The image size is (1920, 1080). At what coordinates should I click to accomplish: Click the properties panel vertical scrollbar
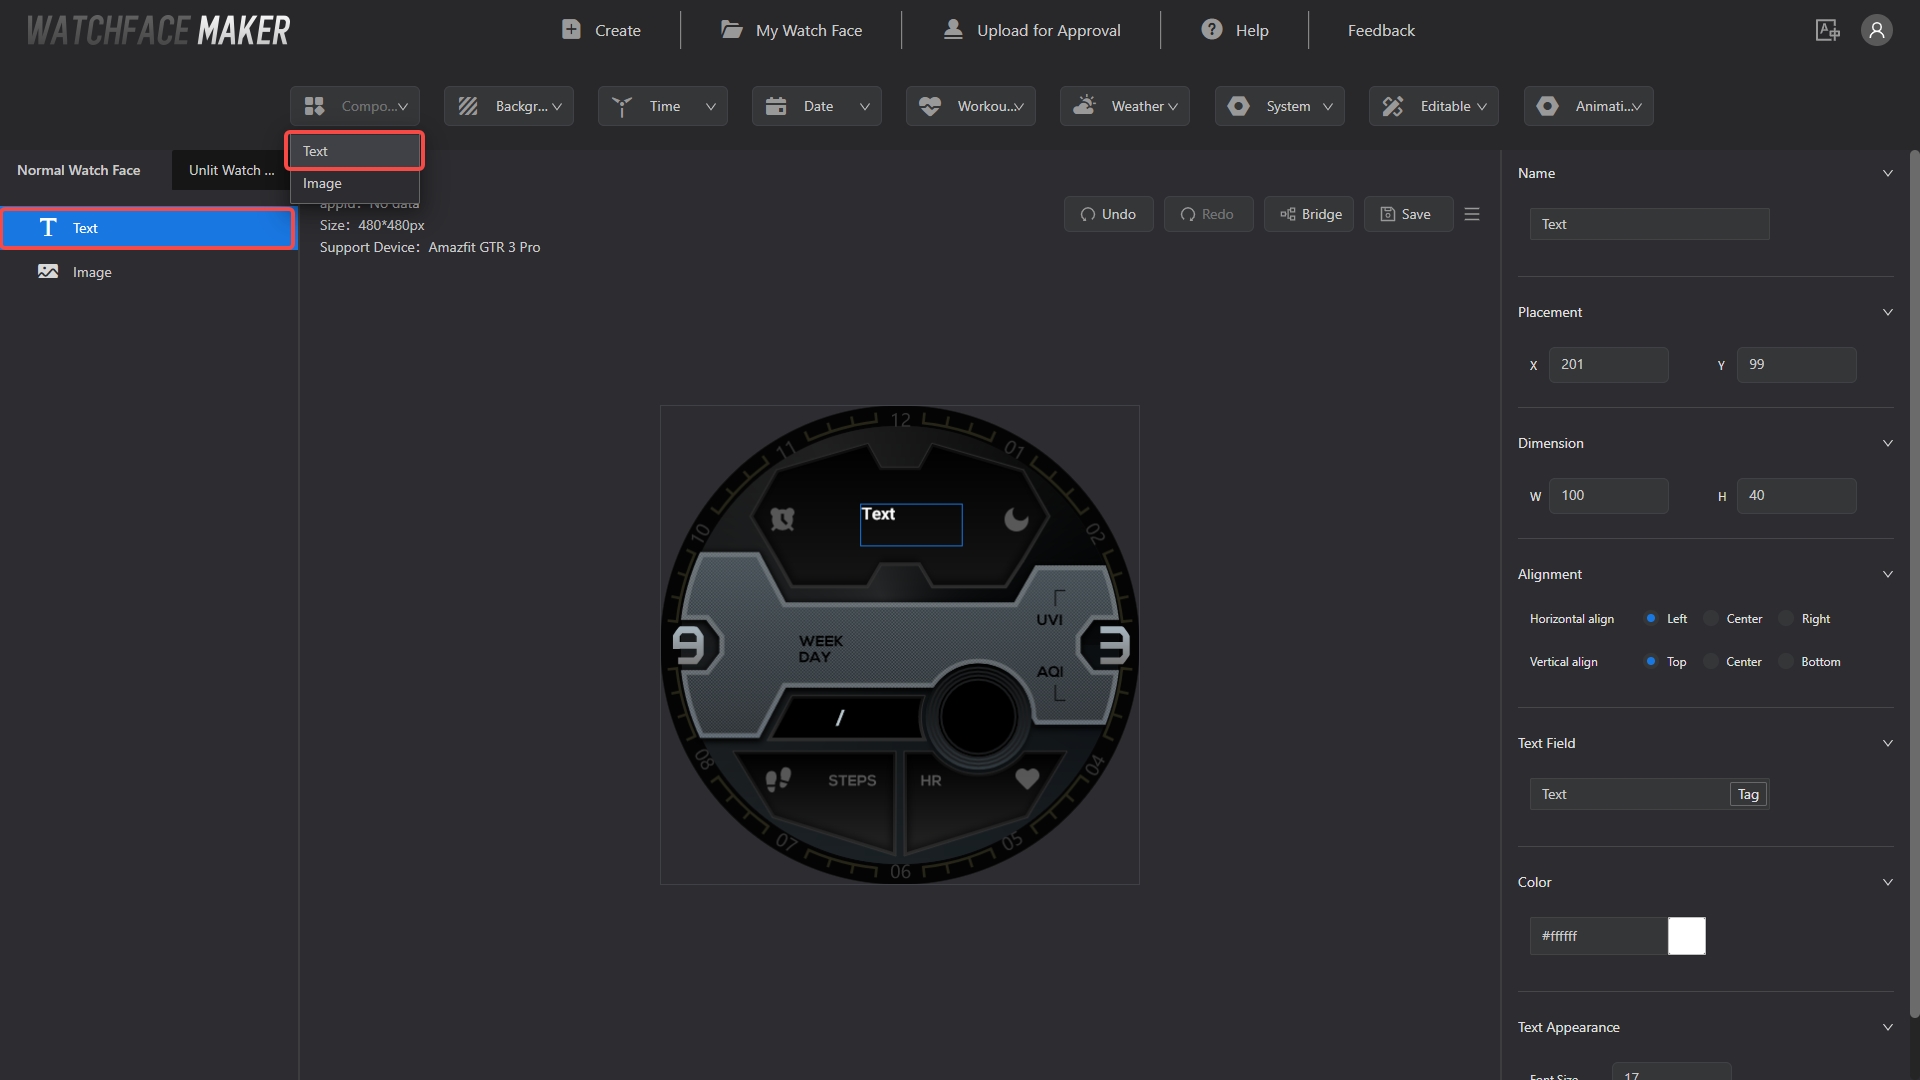[1914, 585]
